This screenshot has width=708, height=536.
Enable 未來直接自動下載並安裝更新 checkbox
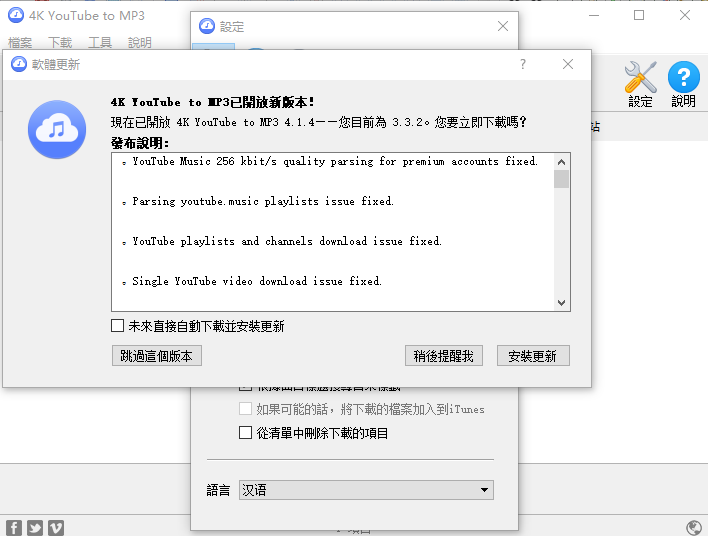coord(118,326)
